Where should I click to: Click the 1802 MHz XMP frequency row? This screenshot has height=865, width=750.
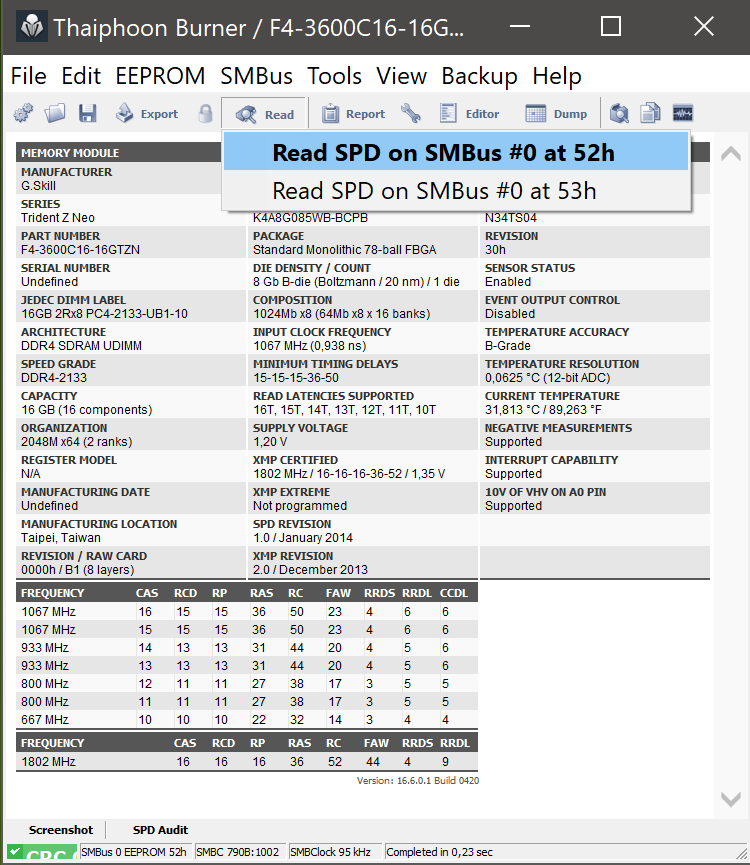tap(247, 761)
